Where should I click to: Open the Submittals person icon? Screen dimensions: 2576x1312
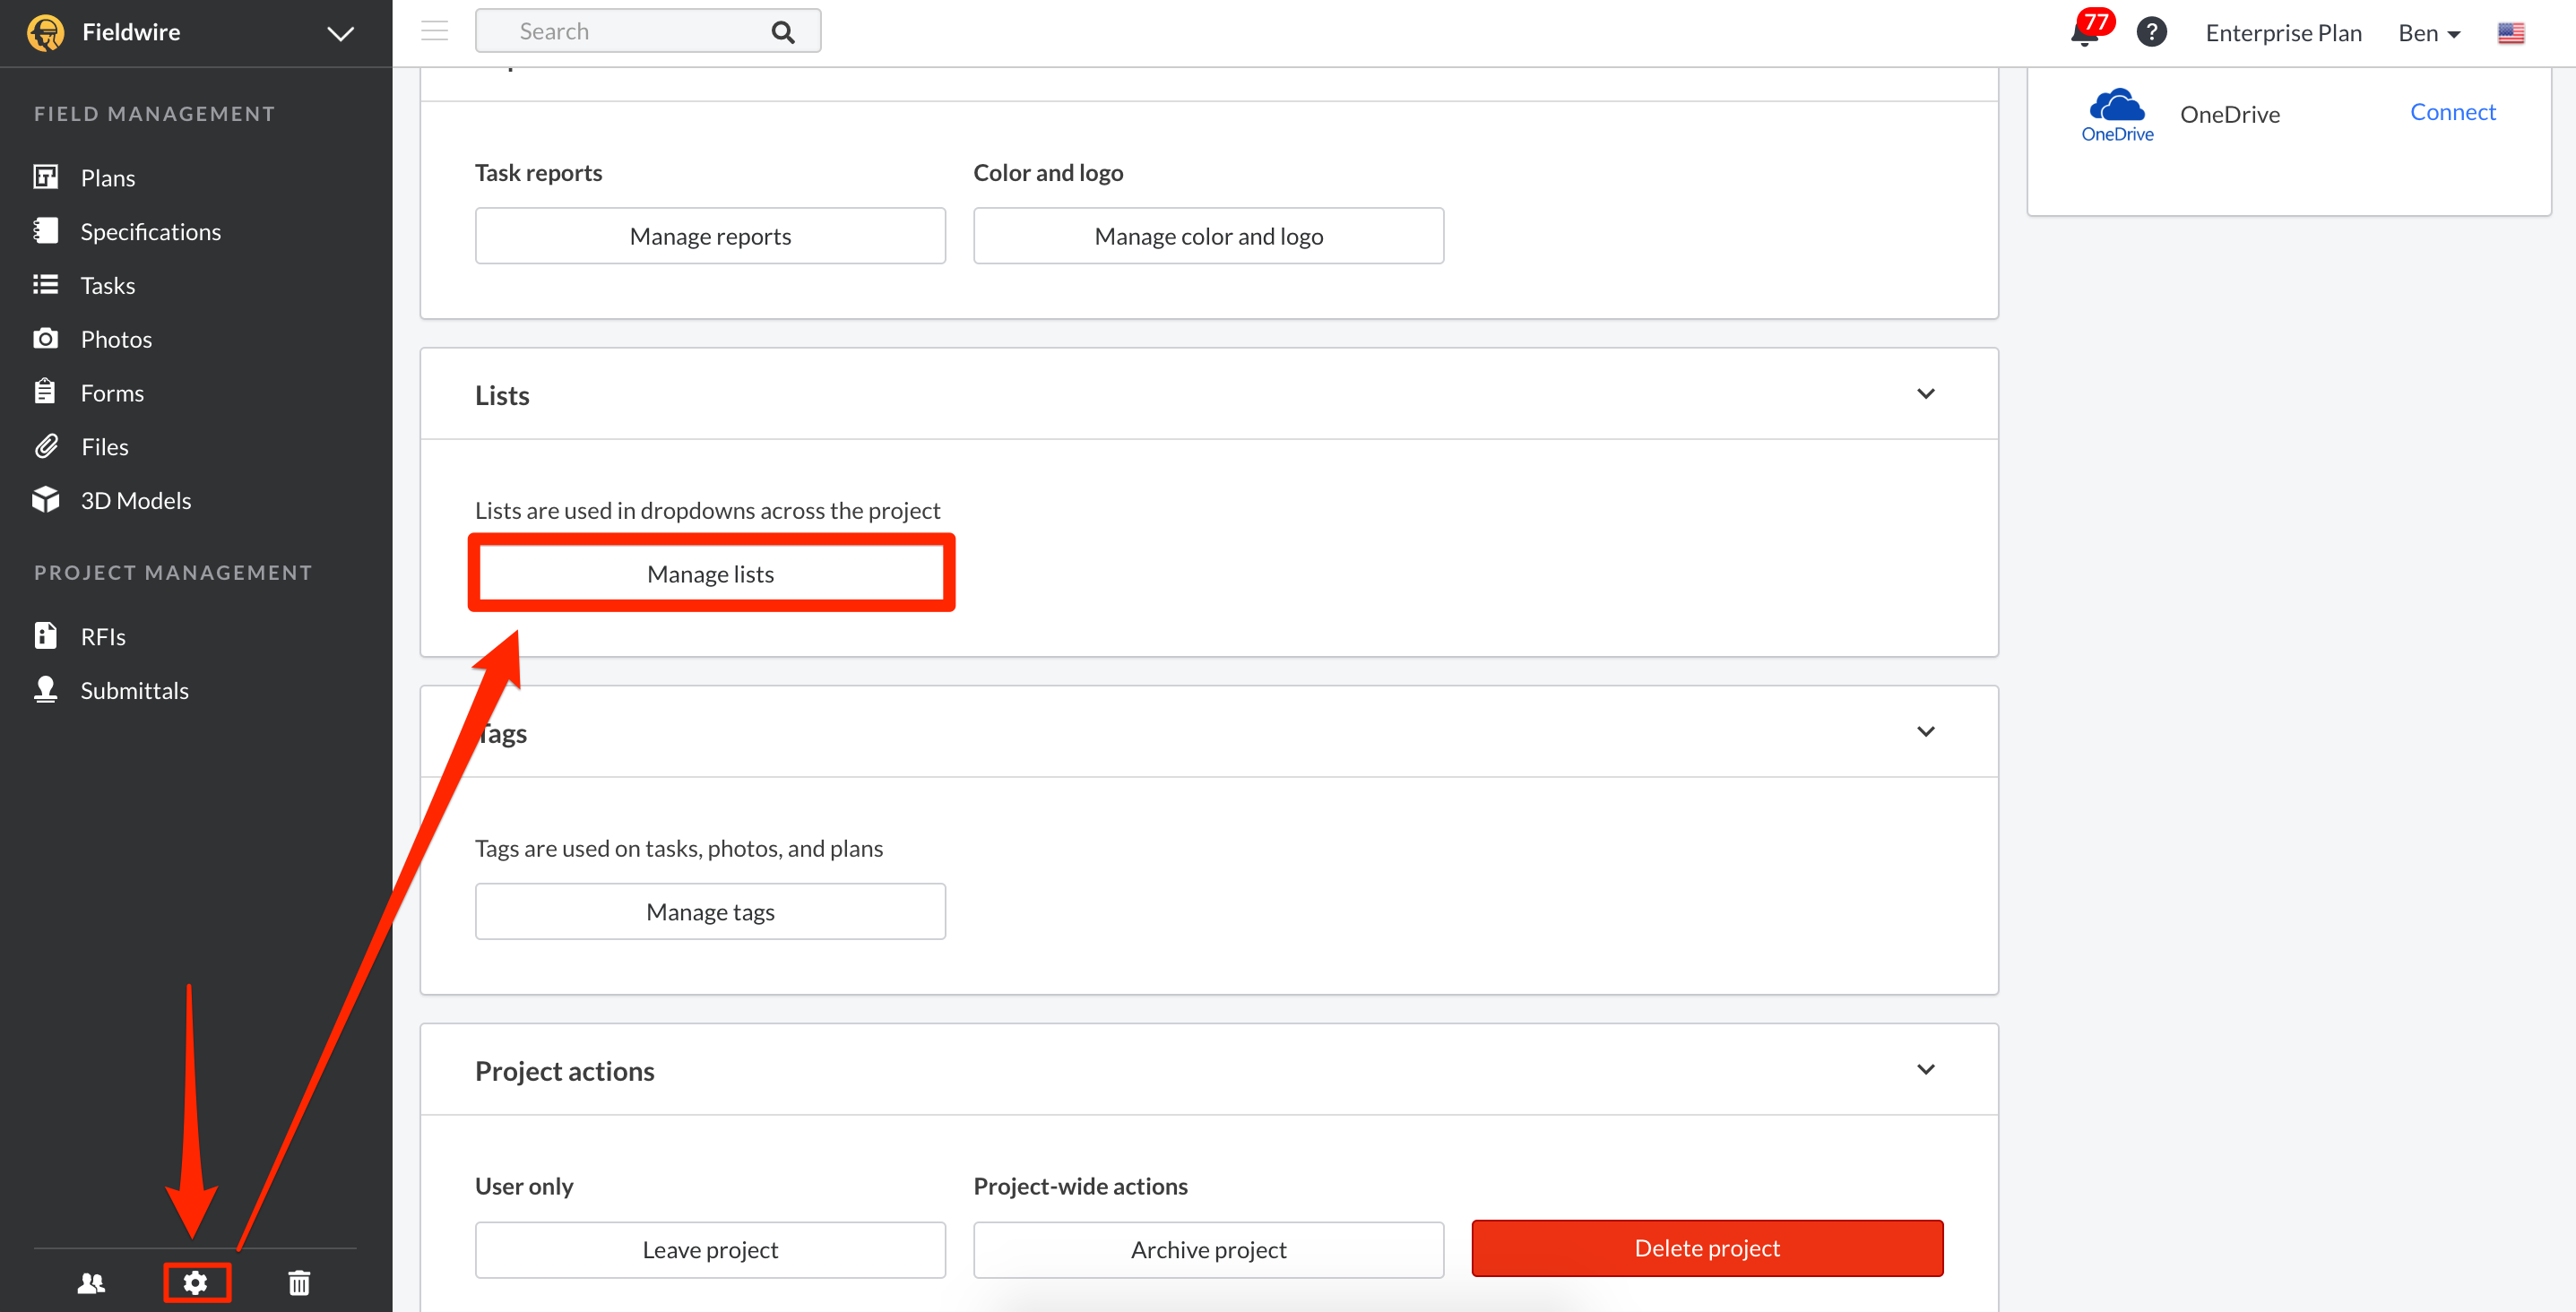pos(46,689)
